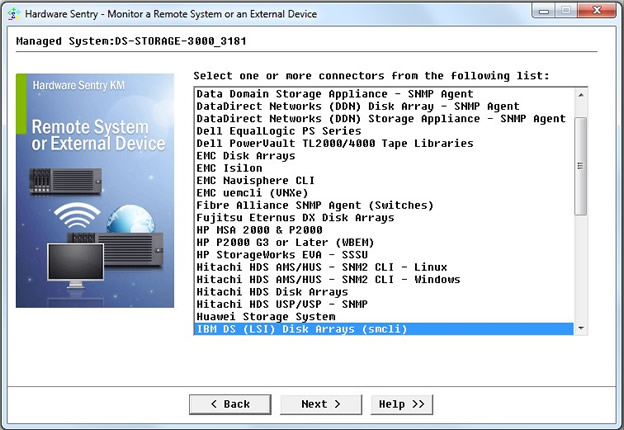624x430 pixels.
Task: Pick Fujitsu Eternus DX Disk Arrays
Action: (x=294, y=217)
